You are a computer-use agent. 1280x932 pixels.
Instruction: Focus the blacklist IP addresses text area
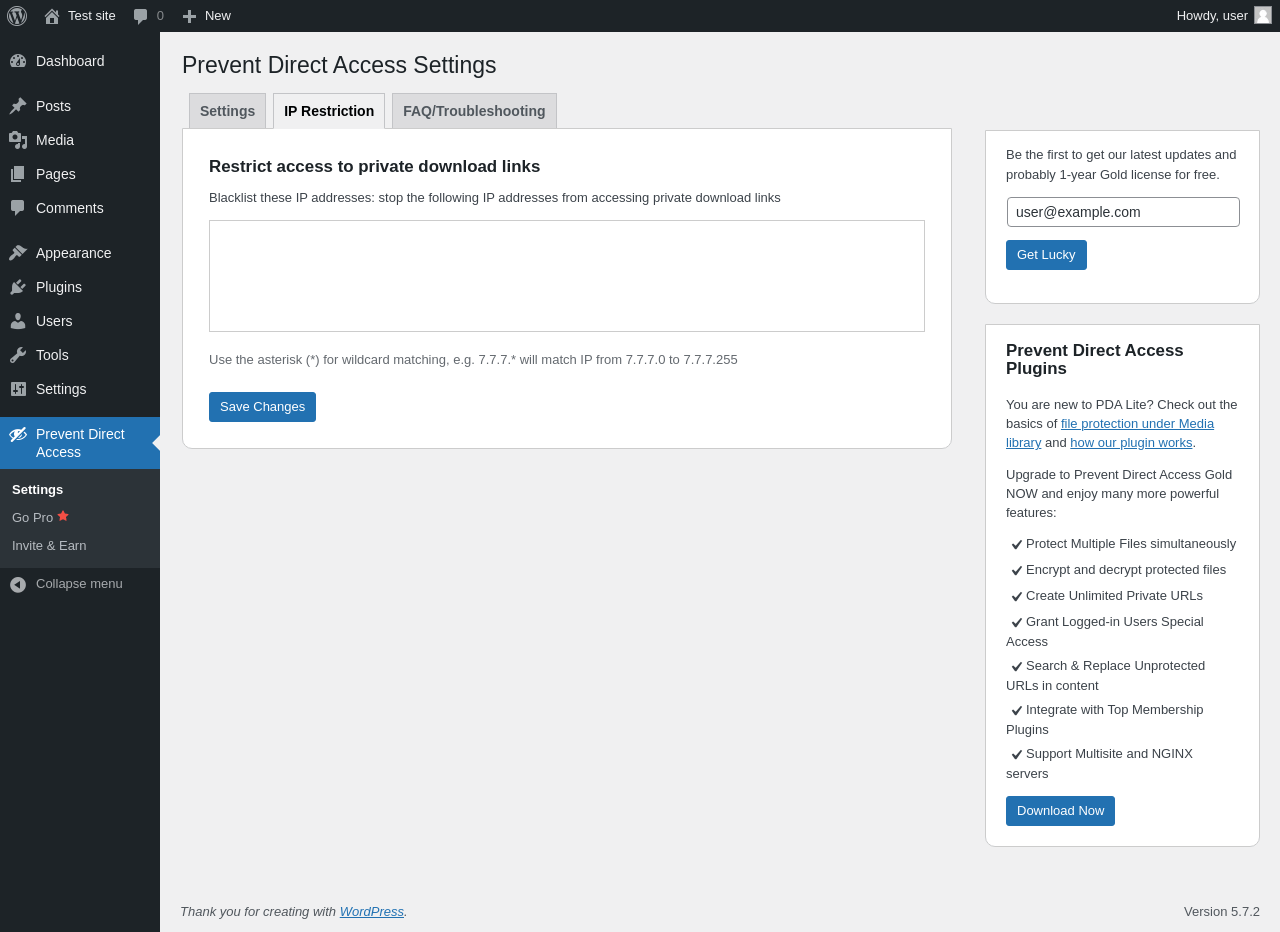[567, 276]
